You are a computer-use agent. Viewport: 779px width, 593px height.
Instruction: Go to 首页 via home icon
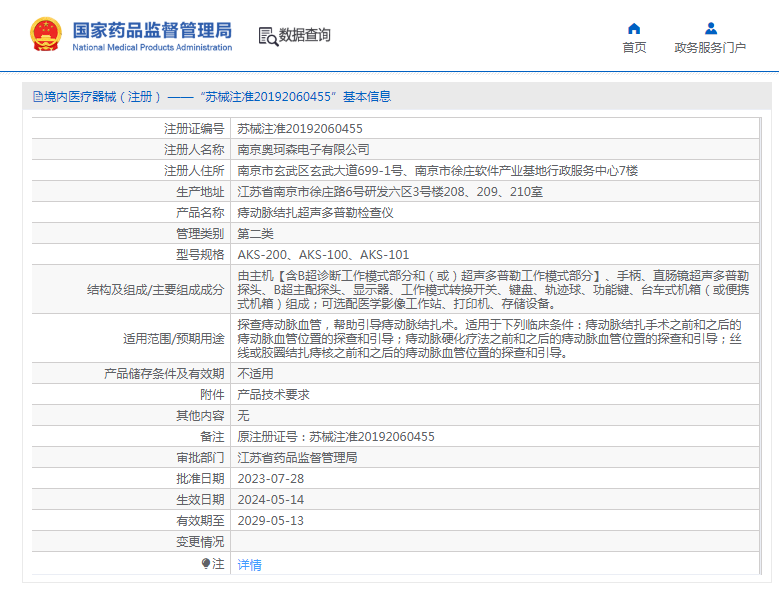634,28
